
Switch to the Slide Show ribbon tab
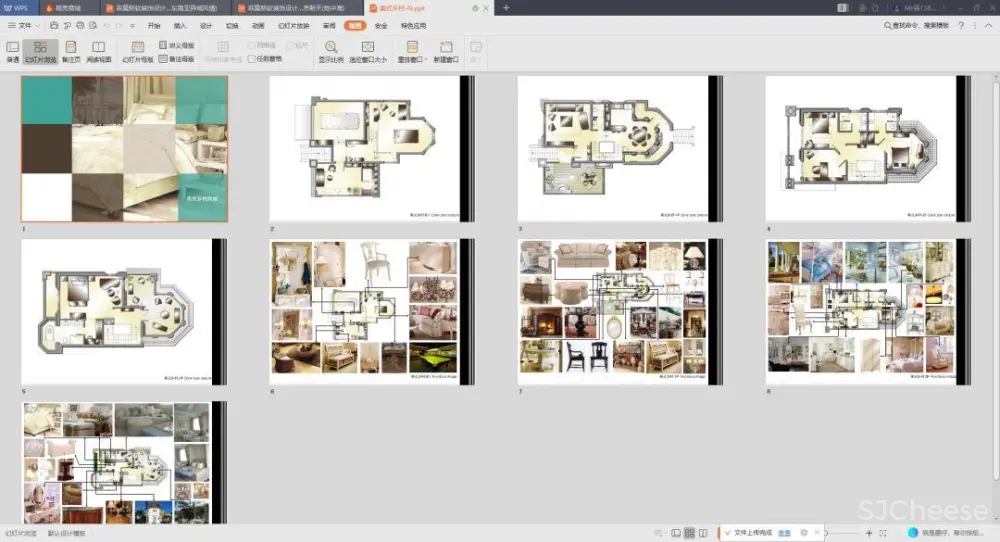(293, 25)
